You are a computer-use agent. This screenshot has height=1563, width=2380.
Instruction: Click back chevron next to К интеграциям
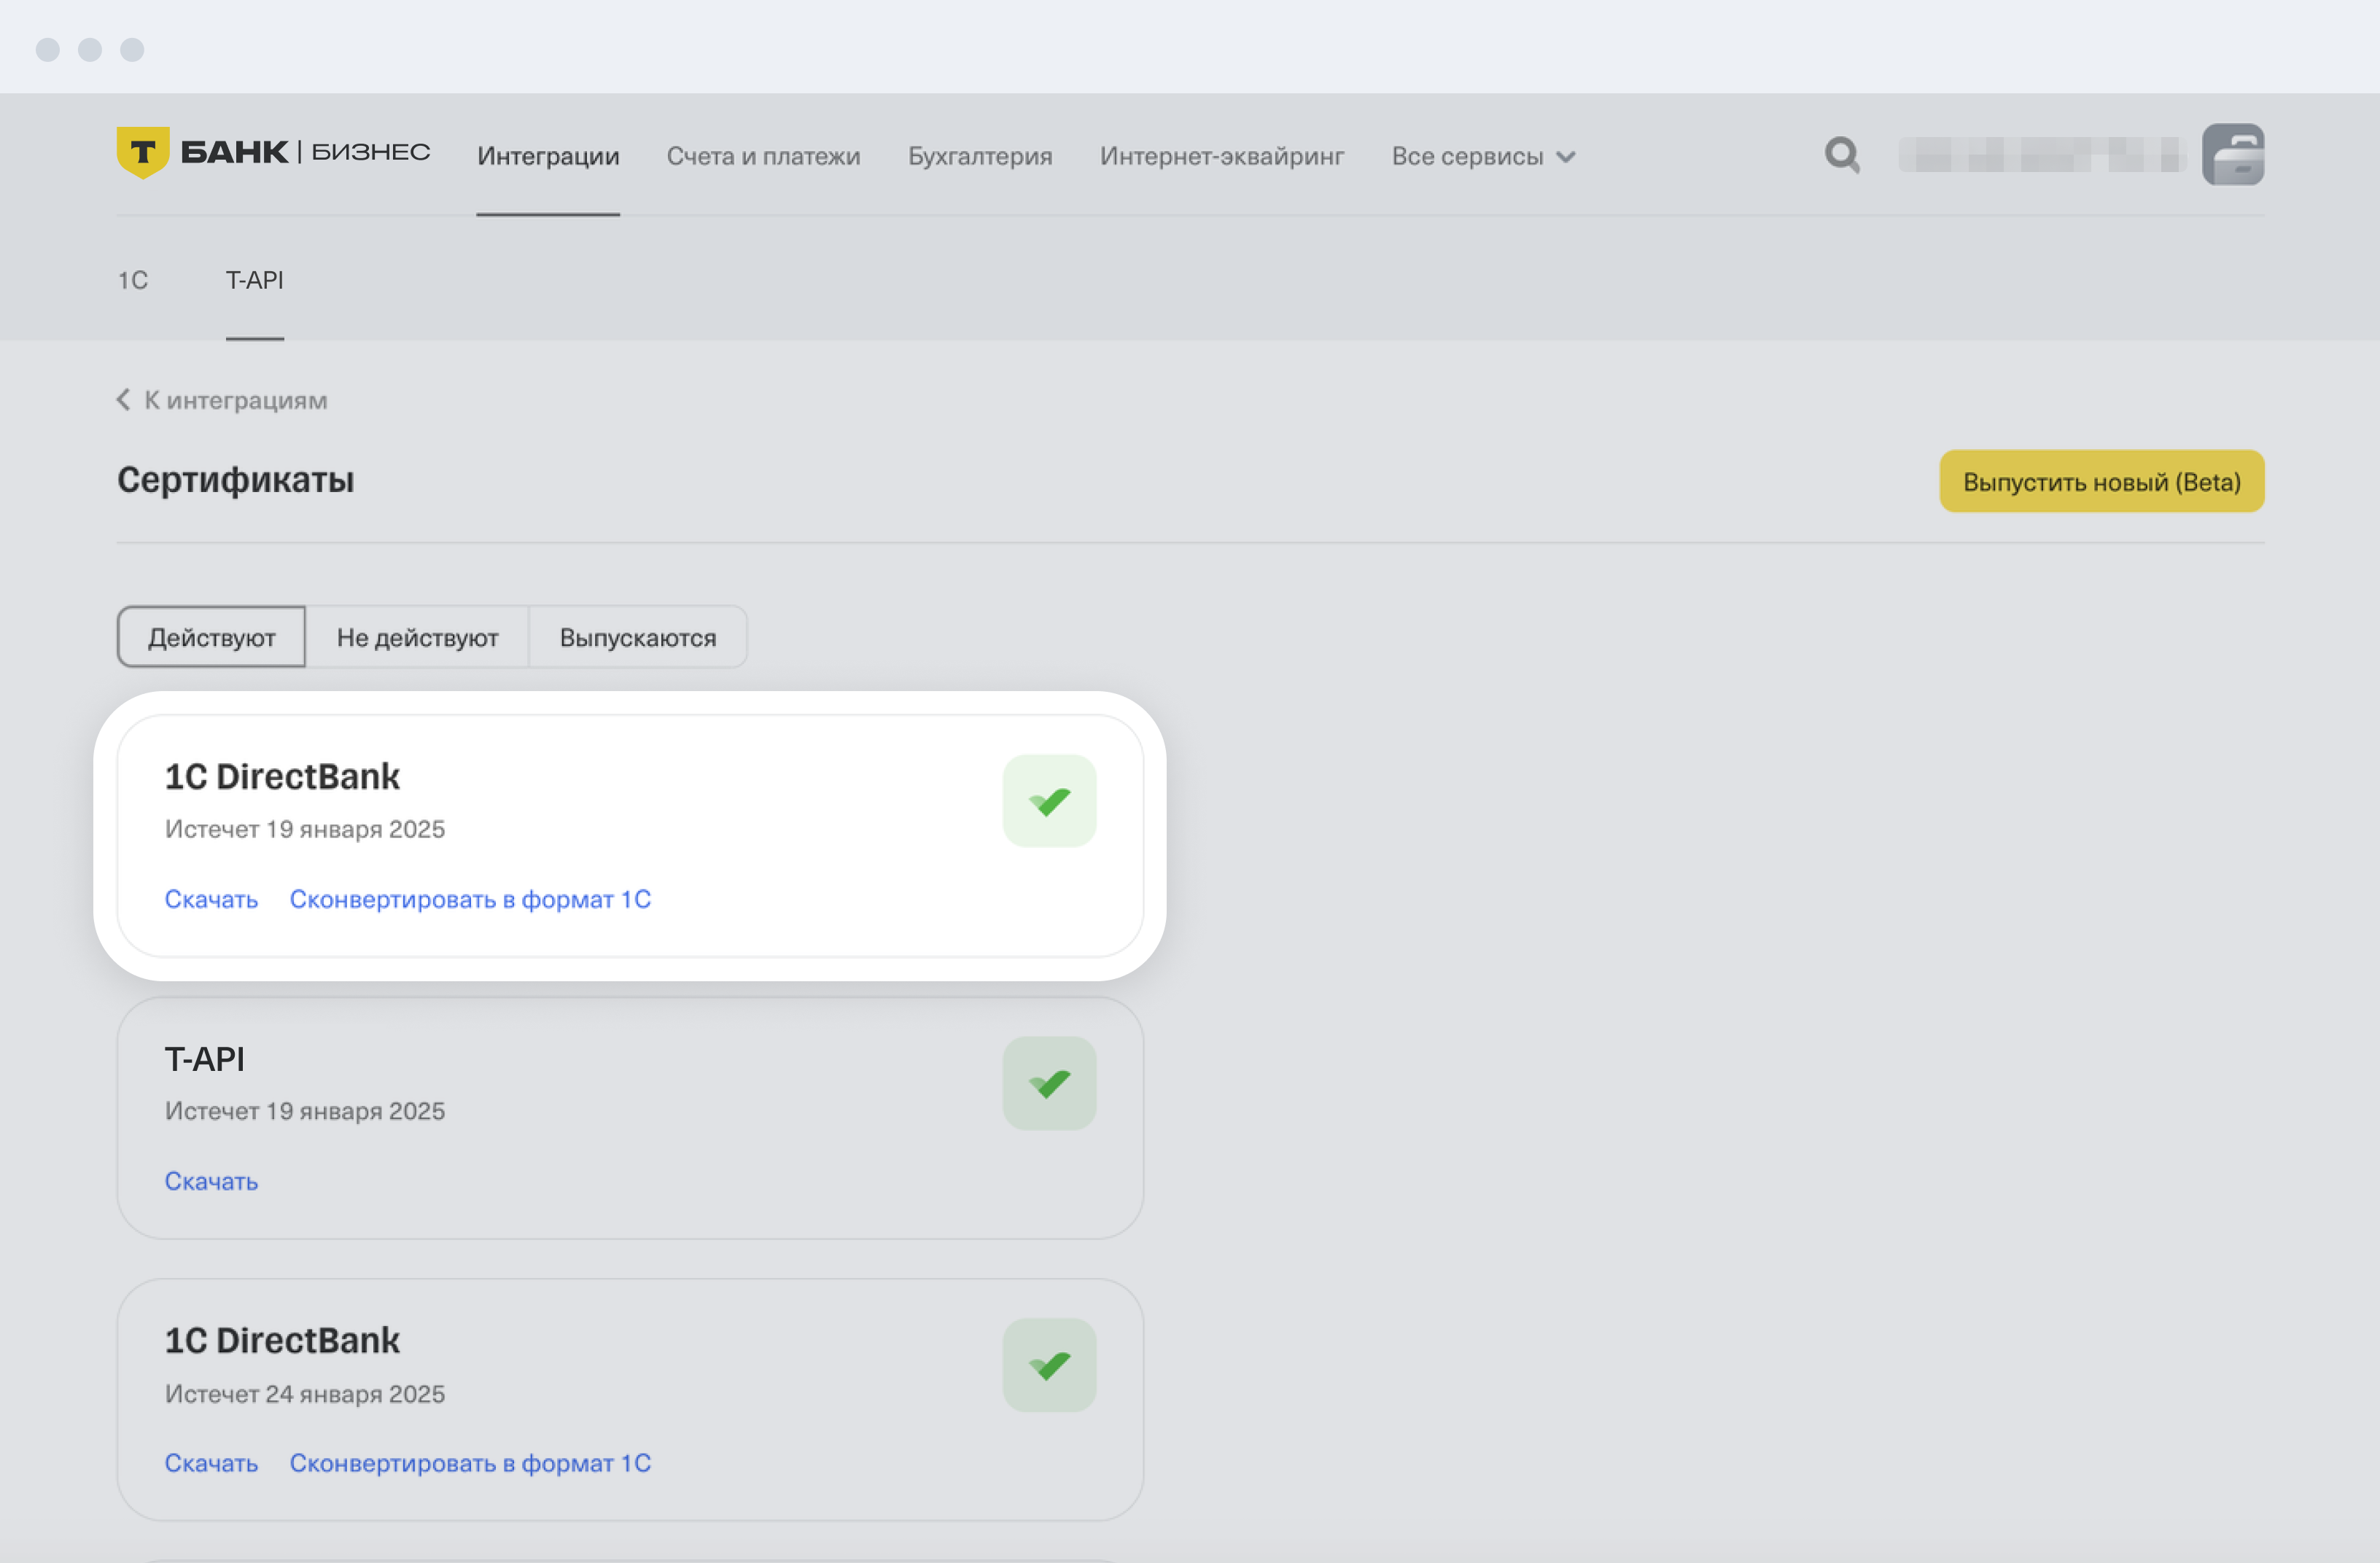coord(123,400)
